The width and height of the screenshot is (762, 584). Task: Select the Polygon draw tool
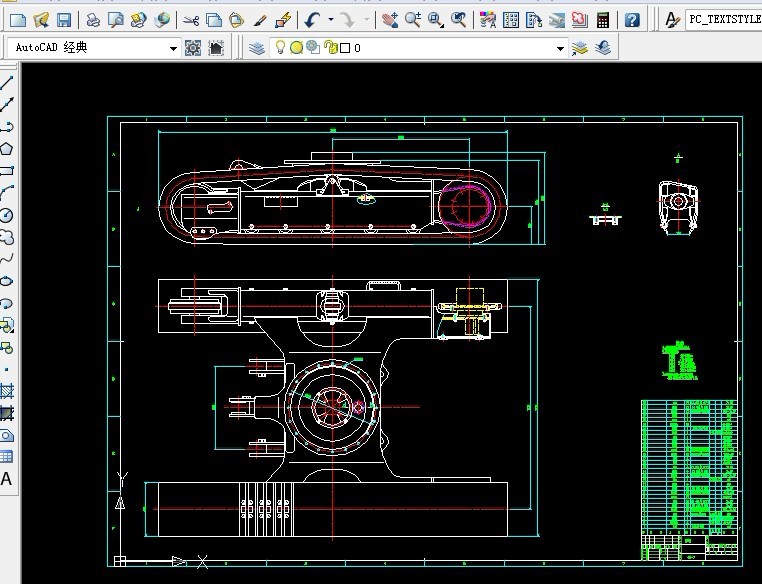click(x=7, y=148)
